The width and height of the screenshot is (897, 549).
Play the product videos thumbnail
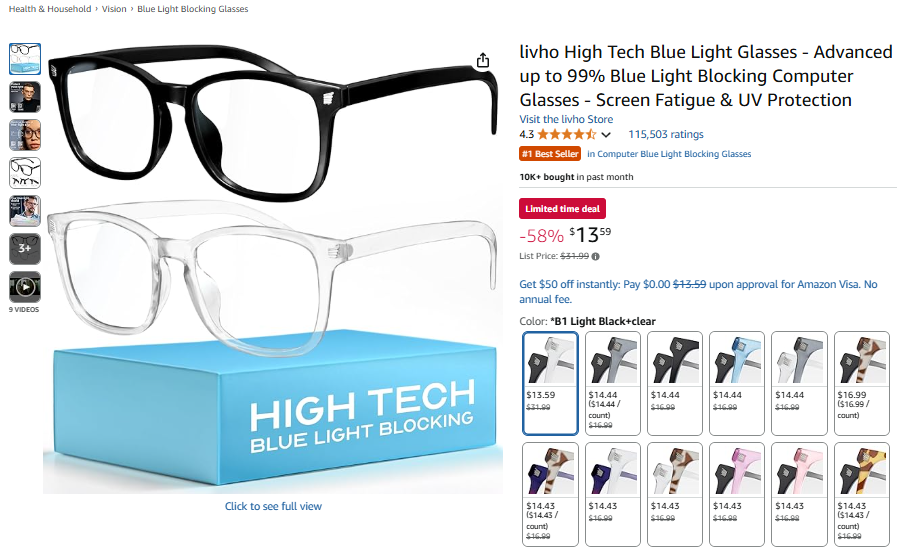pos(25,287)
